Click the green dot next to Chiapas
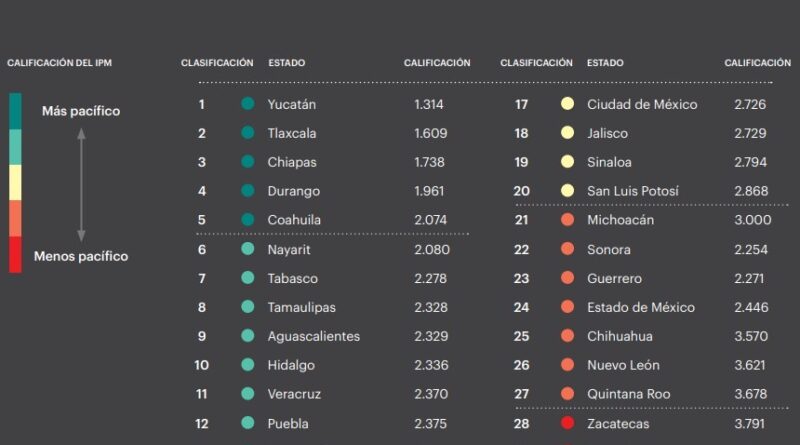This screenshot has height=445, width=800. pyautogui.click(x=247, y=162)
